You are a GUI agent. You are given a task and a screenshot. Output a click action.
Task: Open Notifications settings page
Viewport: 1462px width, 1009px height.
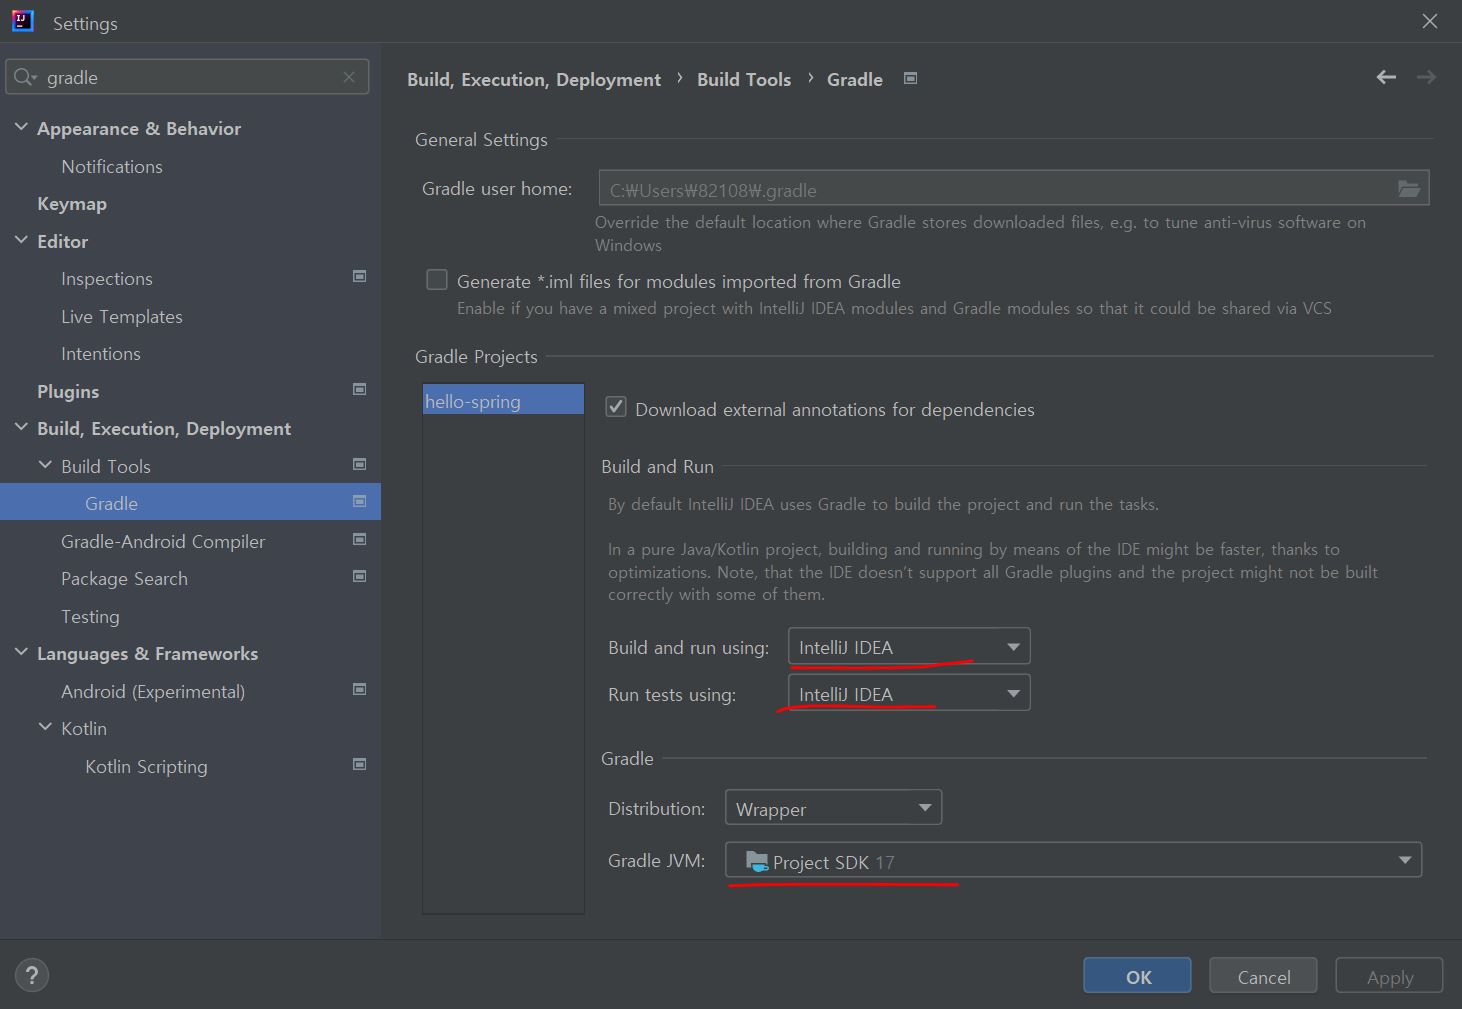point(112,167)
